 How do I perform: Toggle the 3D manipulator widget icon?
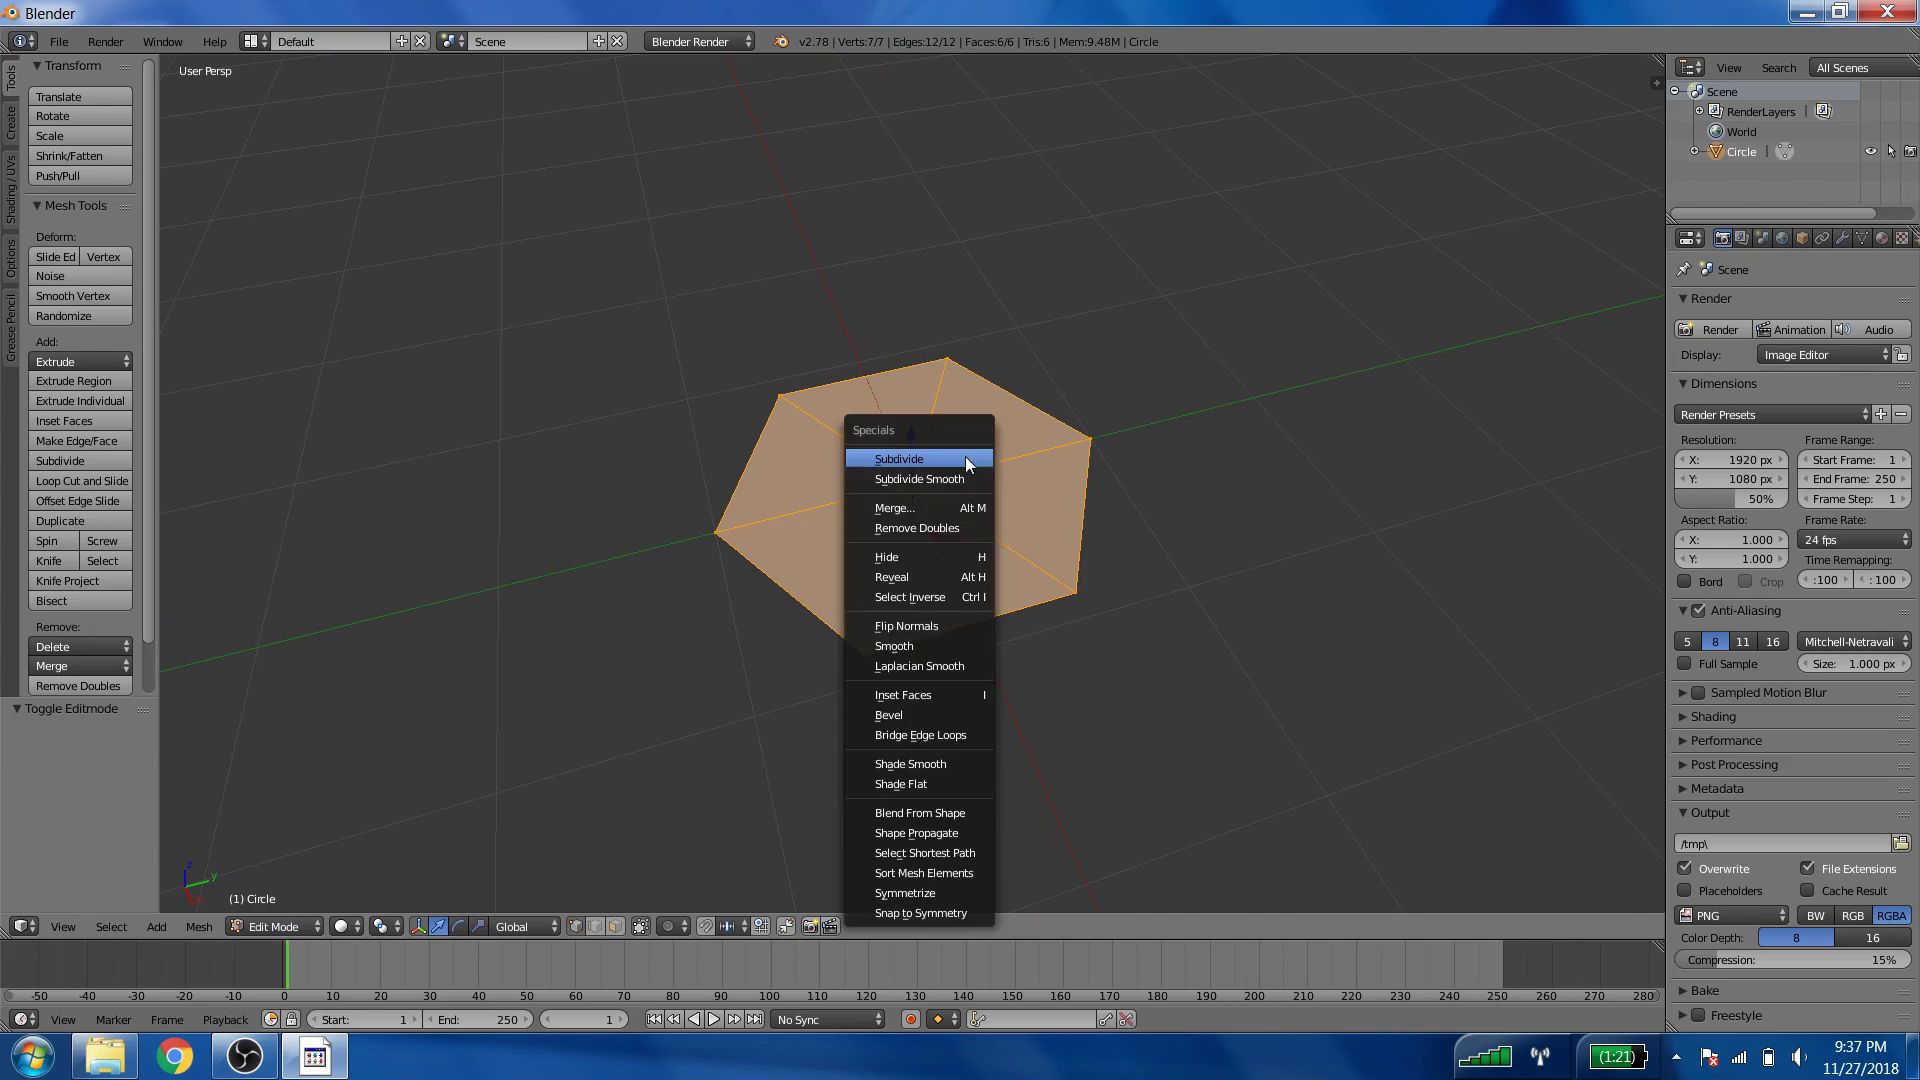[418, 926]
